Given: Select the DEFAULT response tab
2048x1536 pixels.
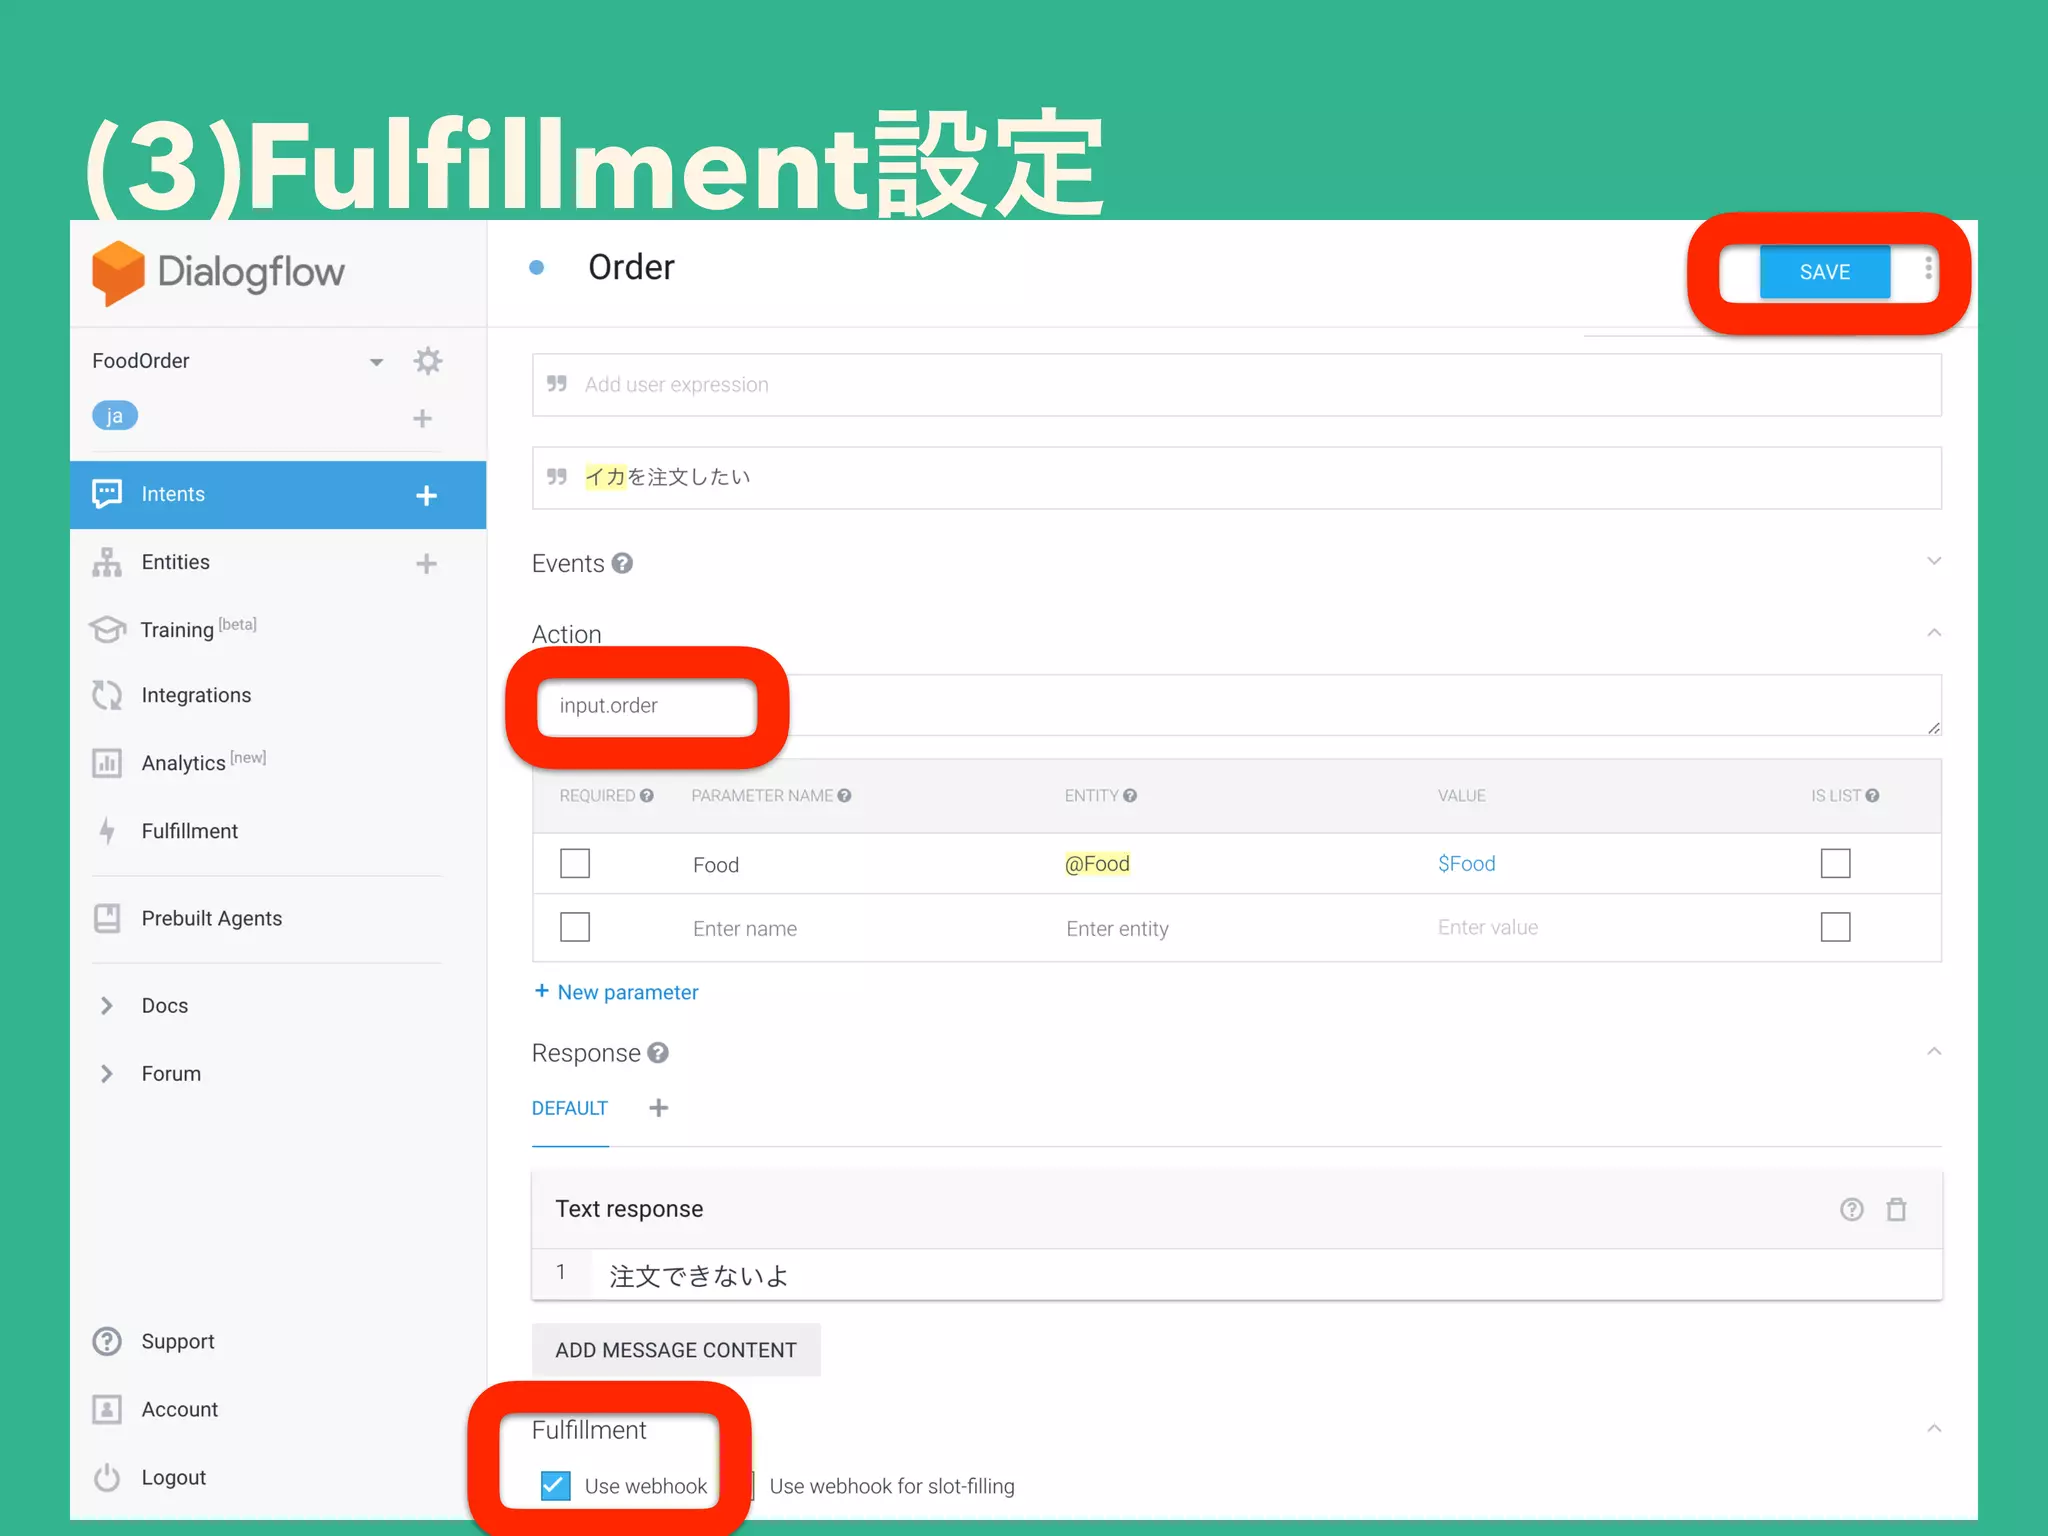Looking at the screenshot, I should click(x=570, y=1109).
